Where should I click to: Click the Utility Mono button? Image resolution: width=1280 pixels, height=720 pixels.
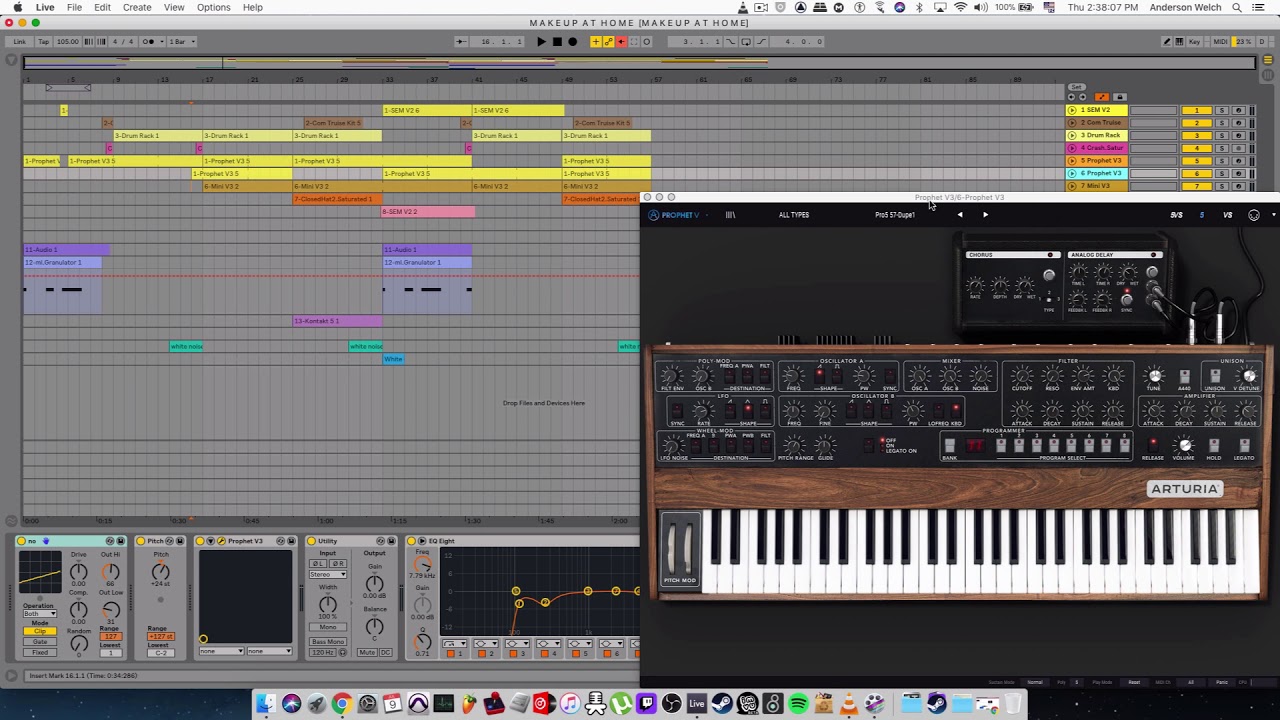coord(328,627)
